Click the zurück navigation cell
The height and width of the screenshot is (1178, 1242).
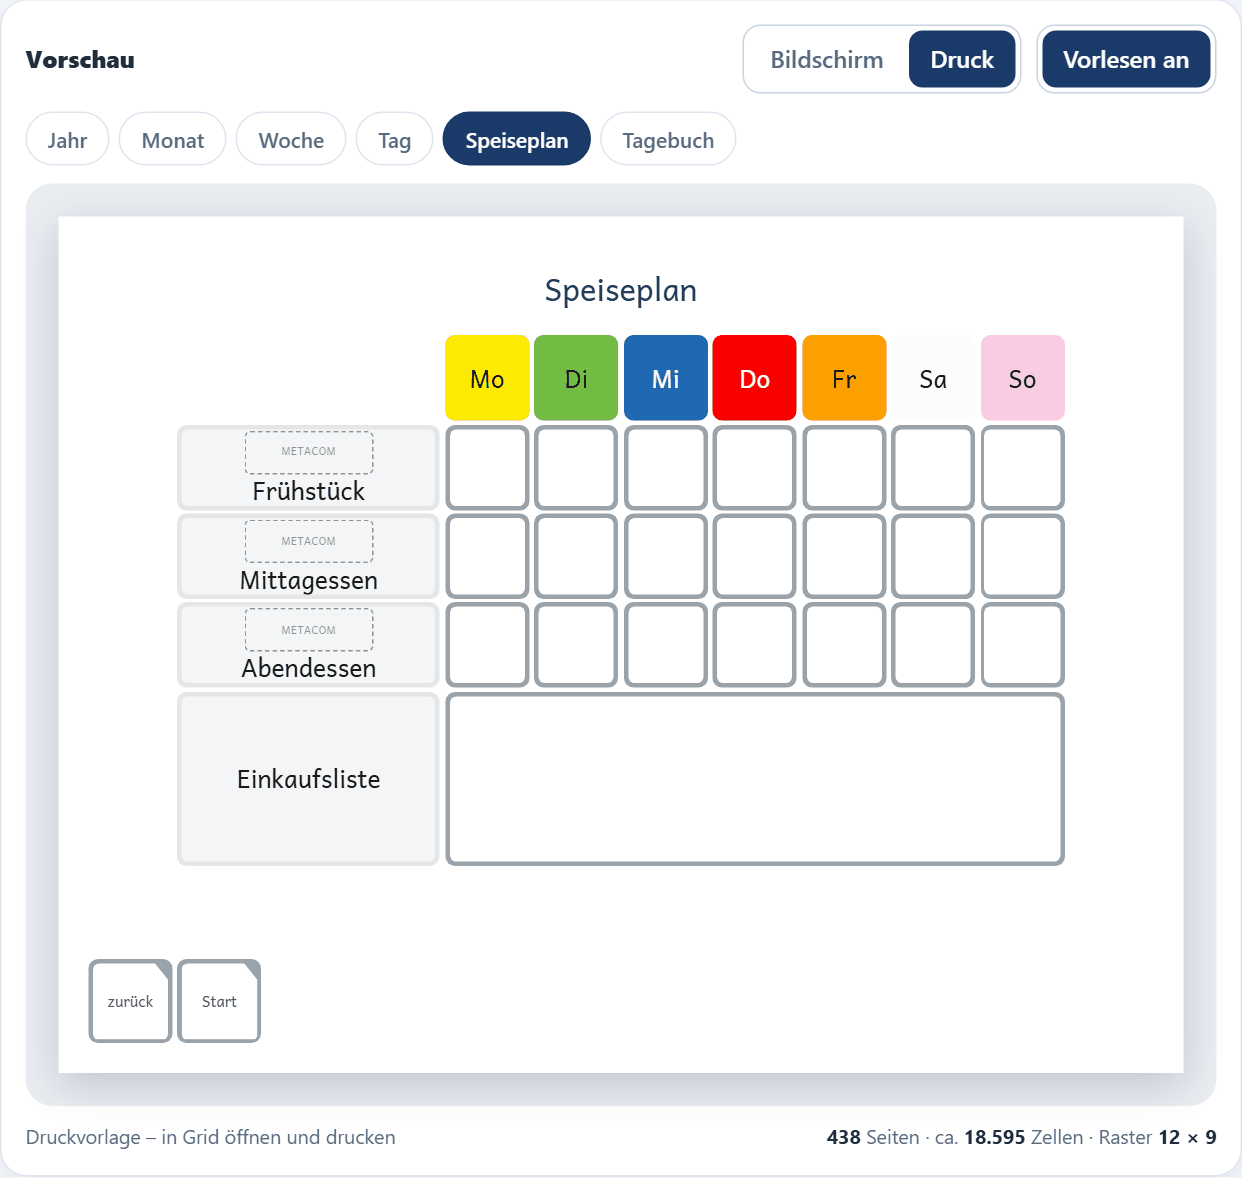[130, 1001]
